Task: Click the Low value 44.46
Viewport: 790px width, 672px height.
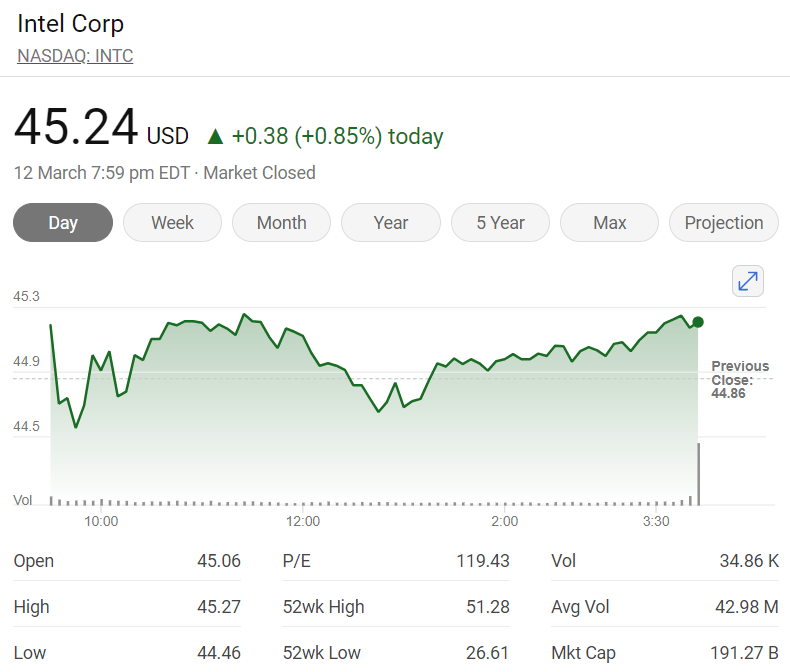Action: click(219, 653)
